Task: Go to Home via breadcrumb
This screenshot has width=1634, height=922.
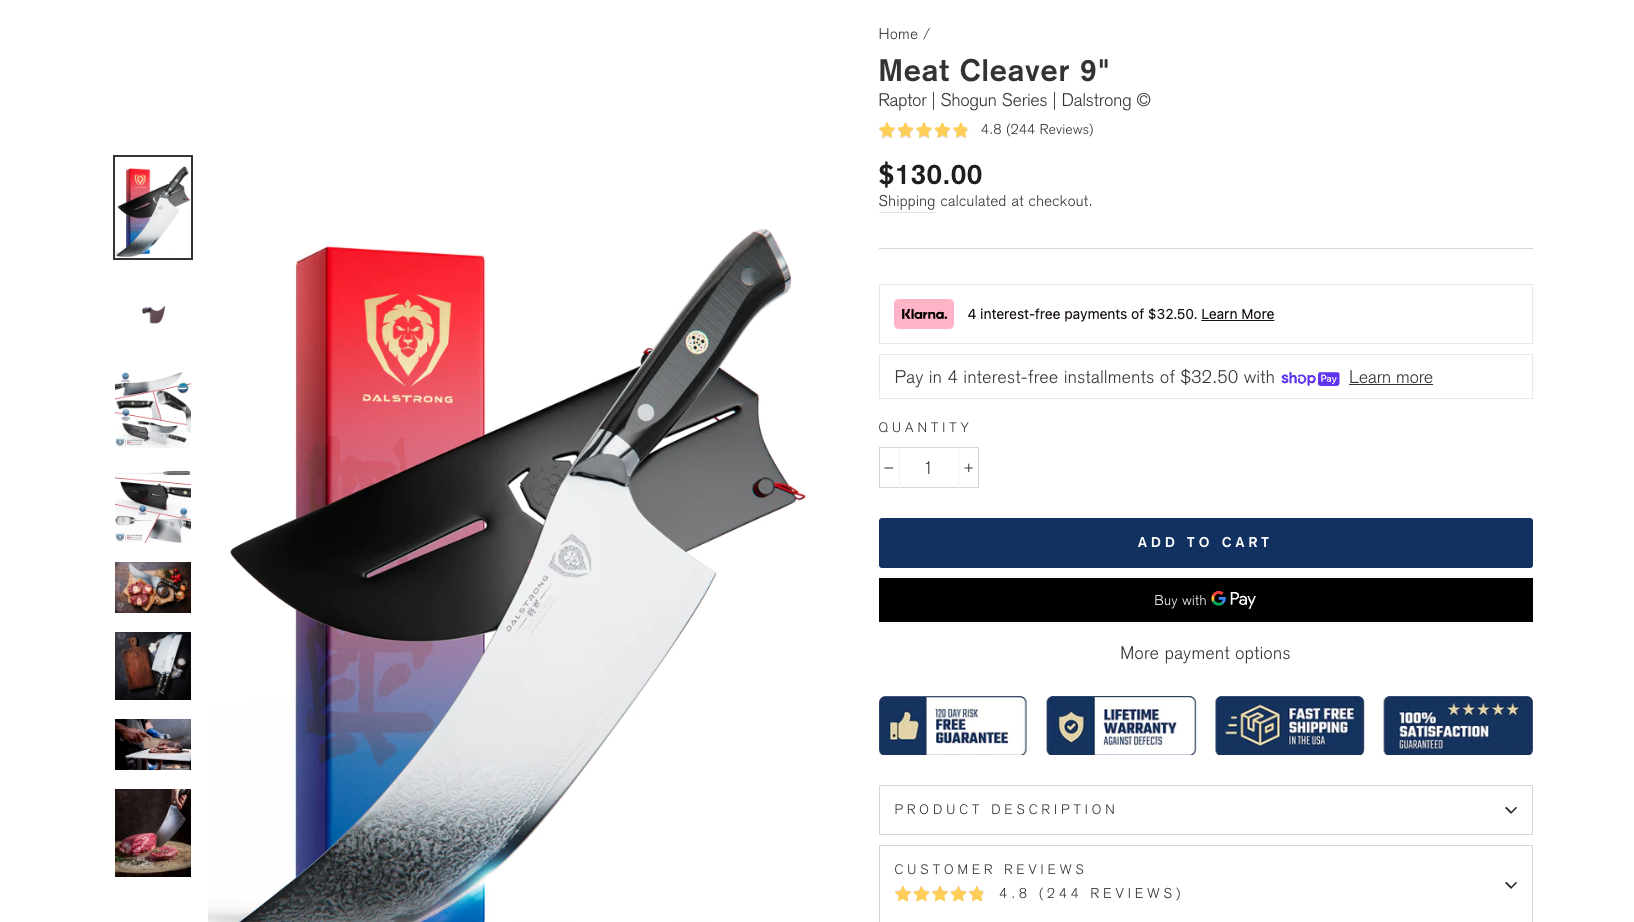Action: pyautogui.click(x=898, y=34)
